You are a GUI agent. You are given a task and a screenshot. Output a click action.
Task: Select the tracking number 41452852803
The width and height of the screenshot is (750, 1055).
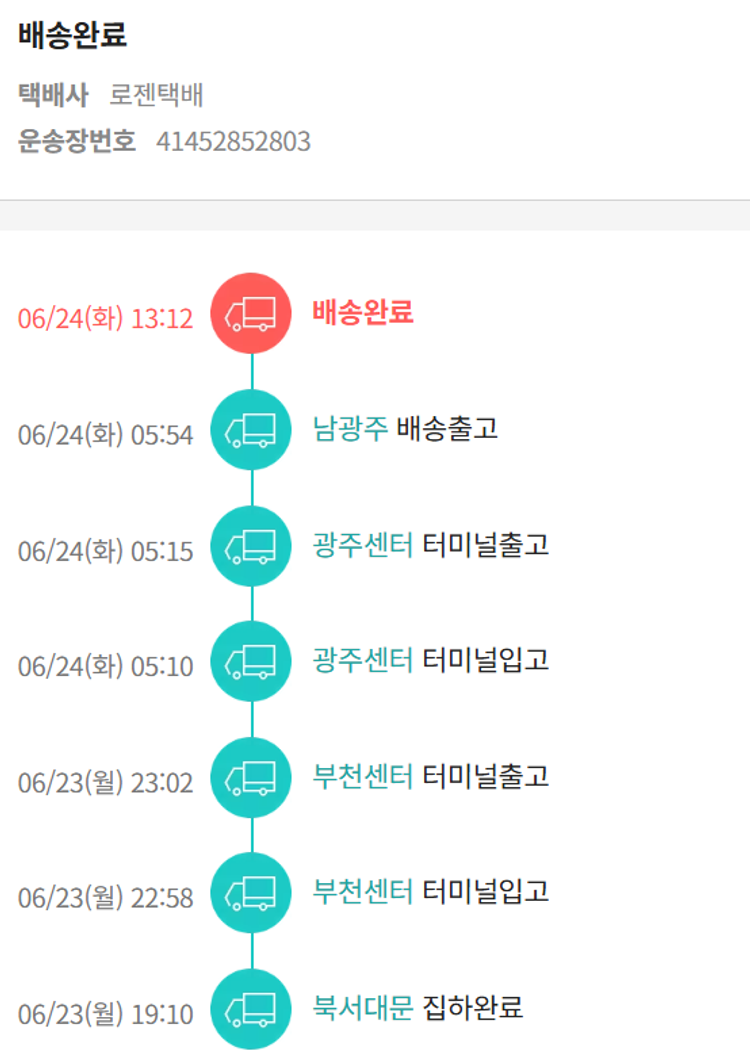(x=233, y=142)
